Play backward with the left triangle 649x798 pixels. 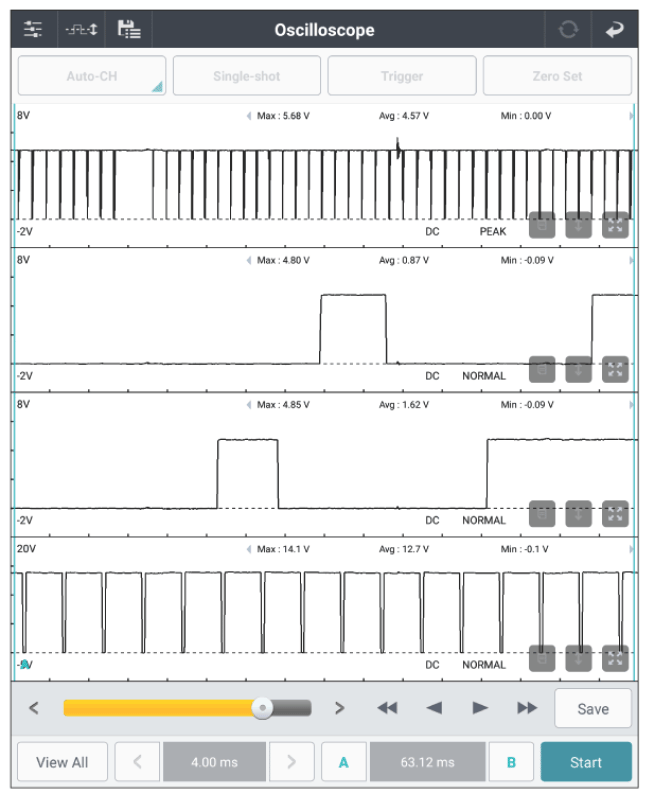coord(434,708)
